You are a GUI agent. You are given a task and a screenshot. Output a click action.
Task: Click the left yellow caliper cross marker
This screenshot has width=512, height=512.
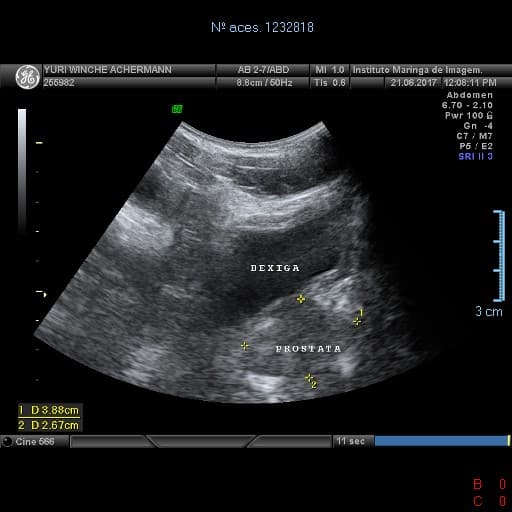pos(245,346)
